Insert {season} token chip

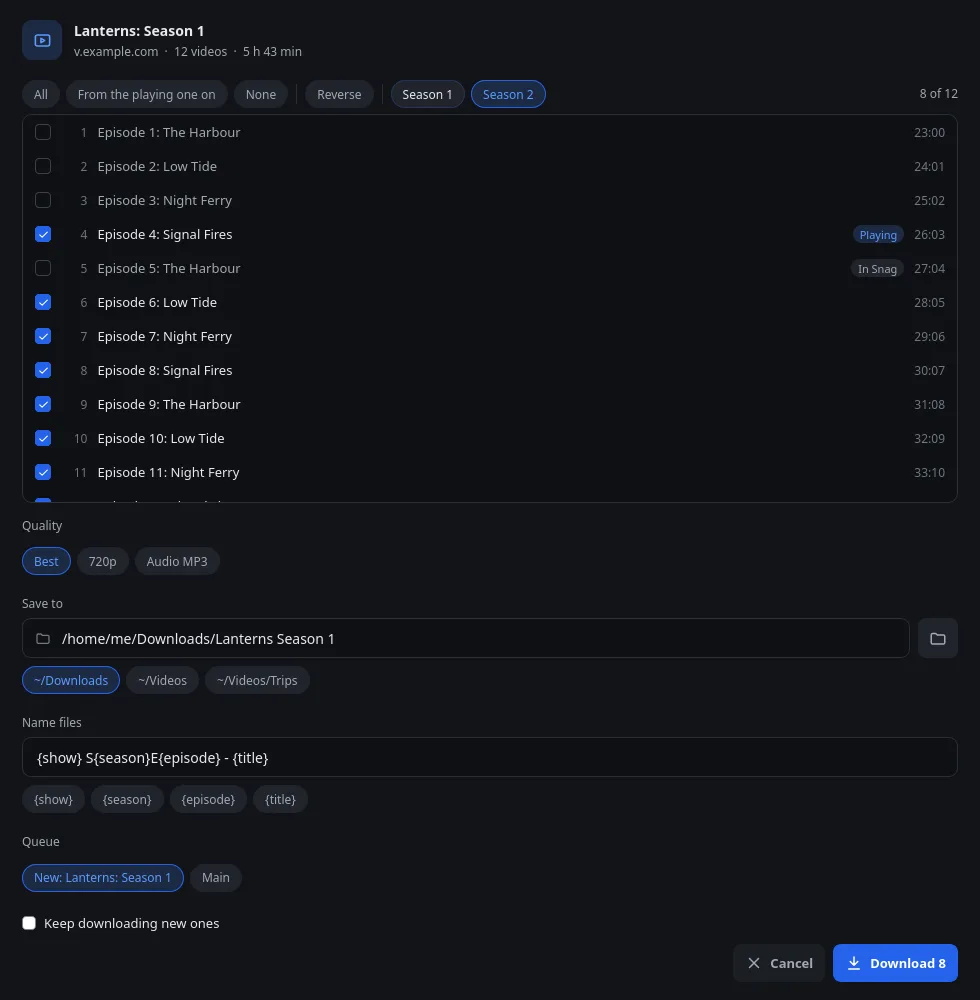click(127, 799)
